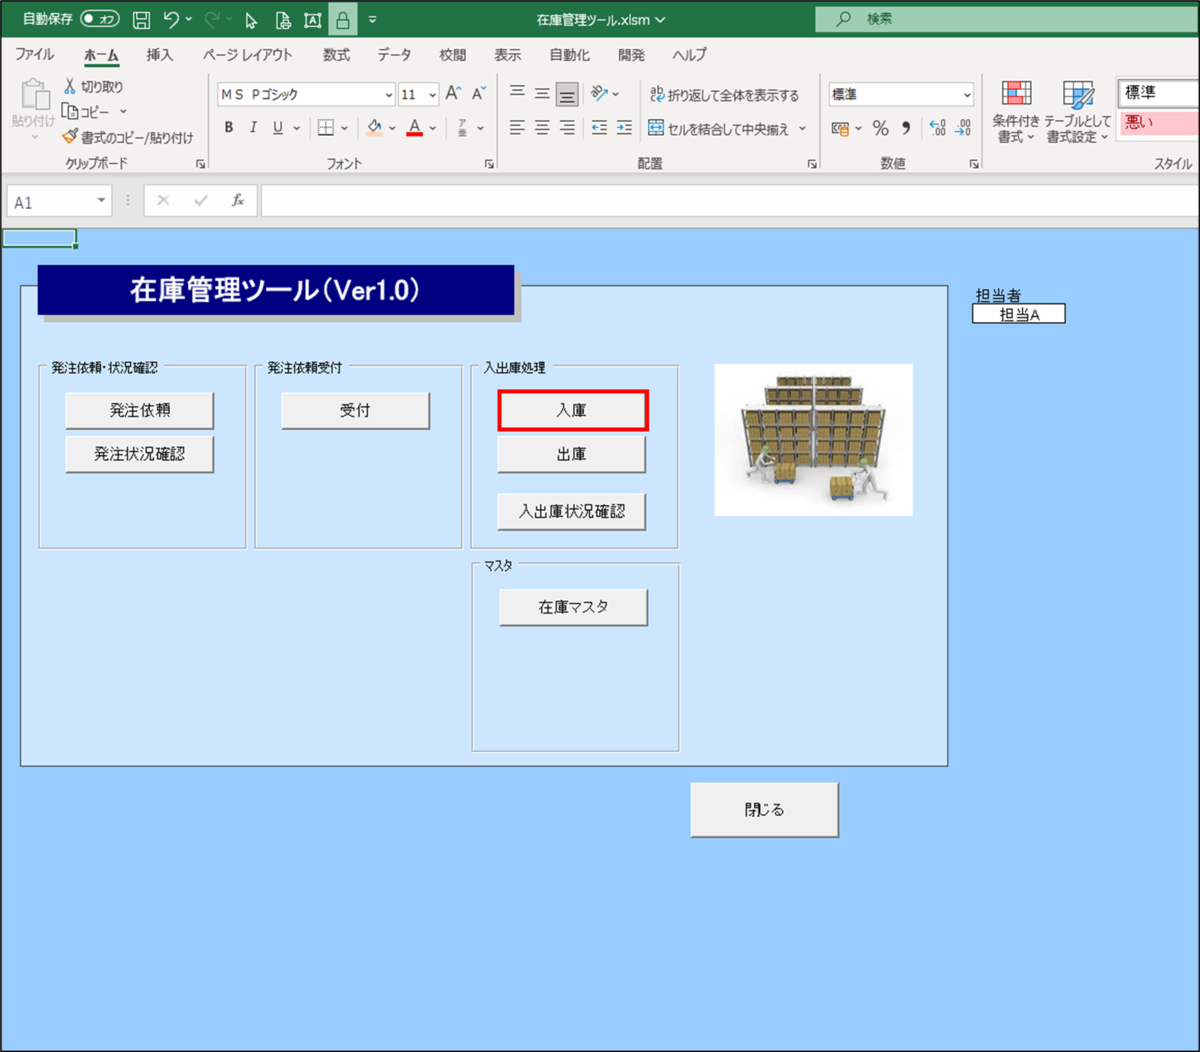1200x1052 pixels.
Task: Open the quick access toolbar customize arrow
Action: (x=372, y=19)
